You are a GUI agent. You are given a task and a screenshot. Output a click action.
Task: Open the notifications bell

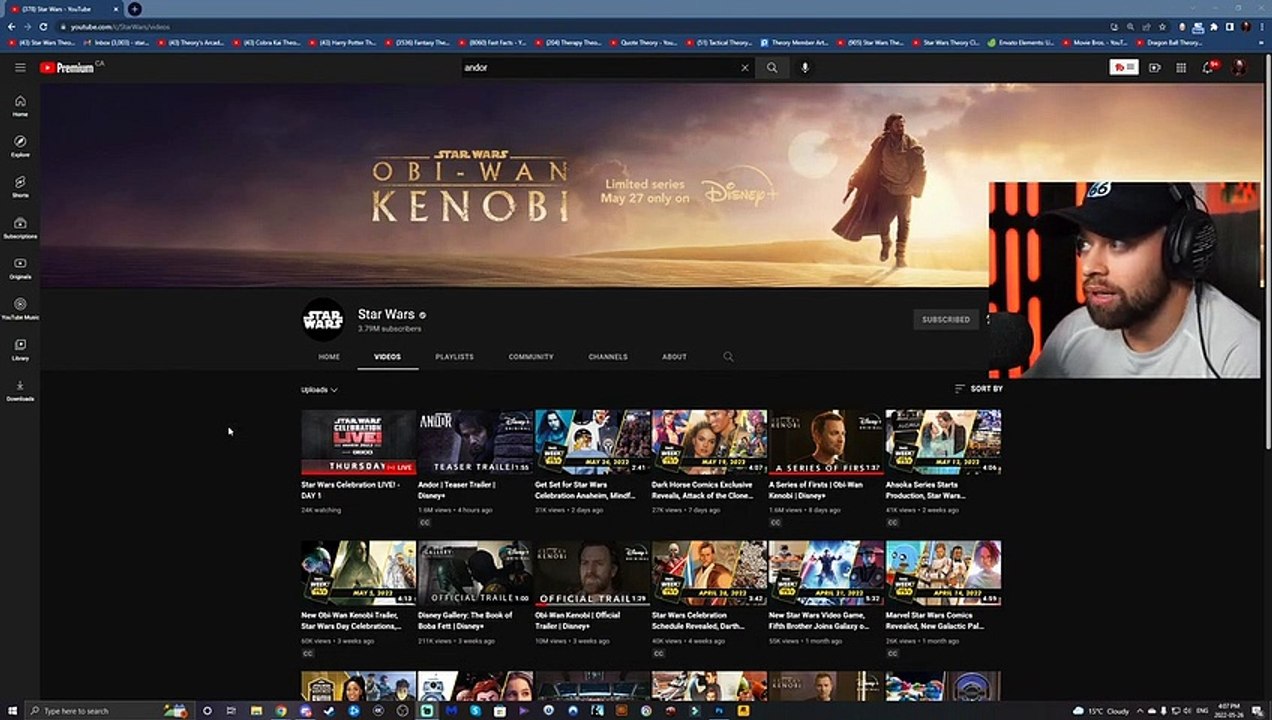(1208, 67)
